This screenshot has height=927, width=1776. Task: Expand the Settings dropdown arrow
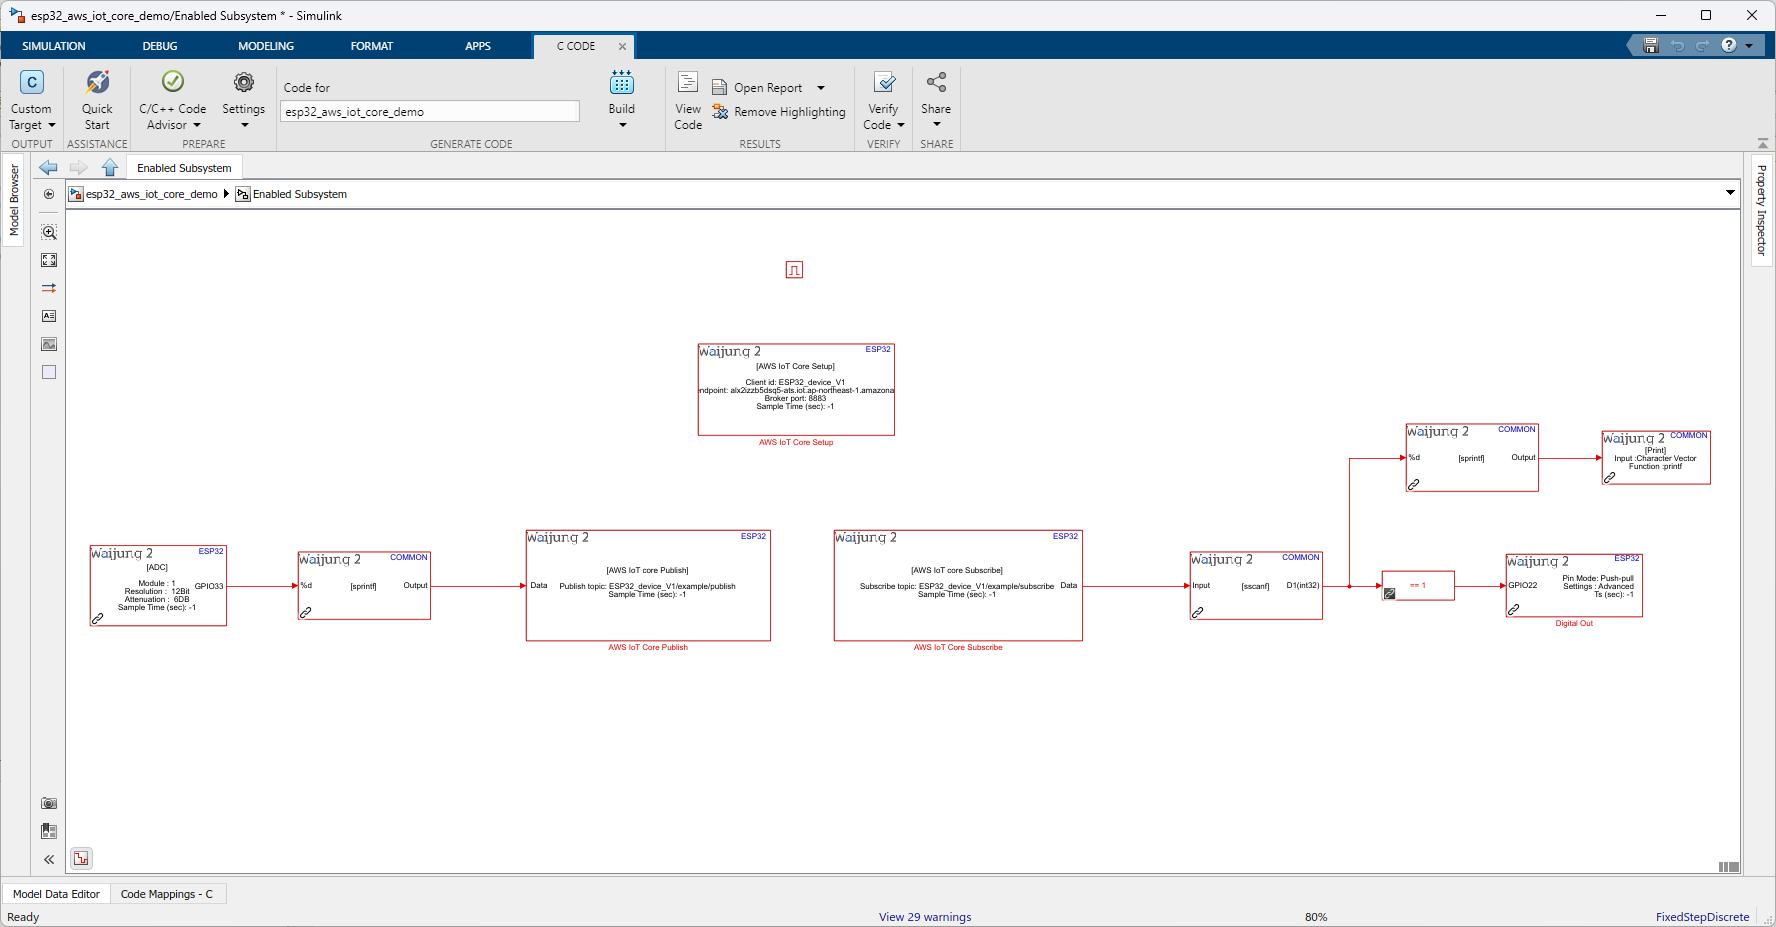[244, 125]
